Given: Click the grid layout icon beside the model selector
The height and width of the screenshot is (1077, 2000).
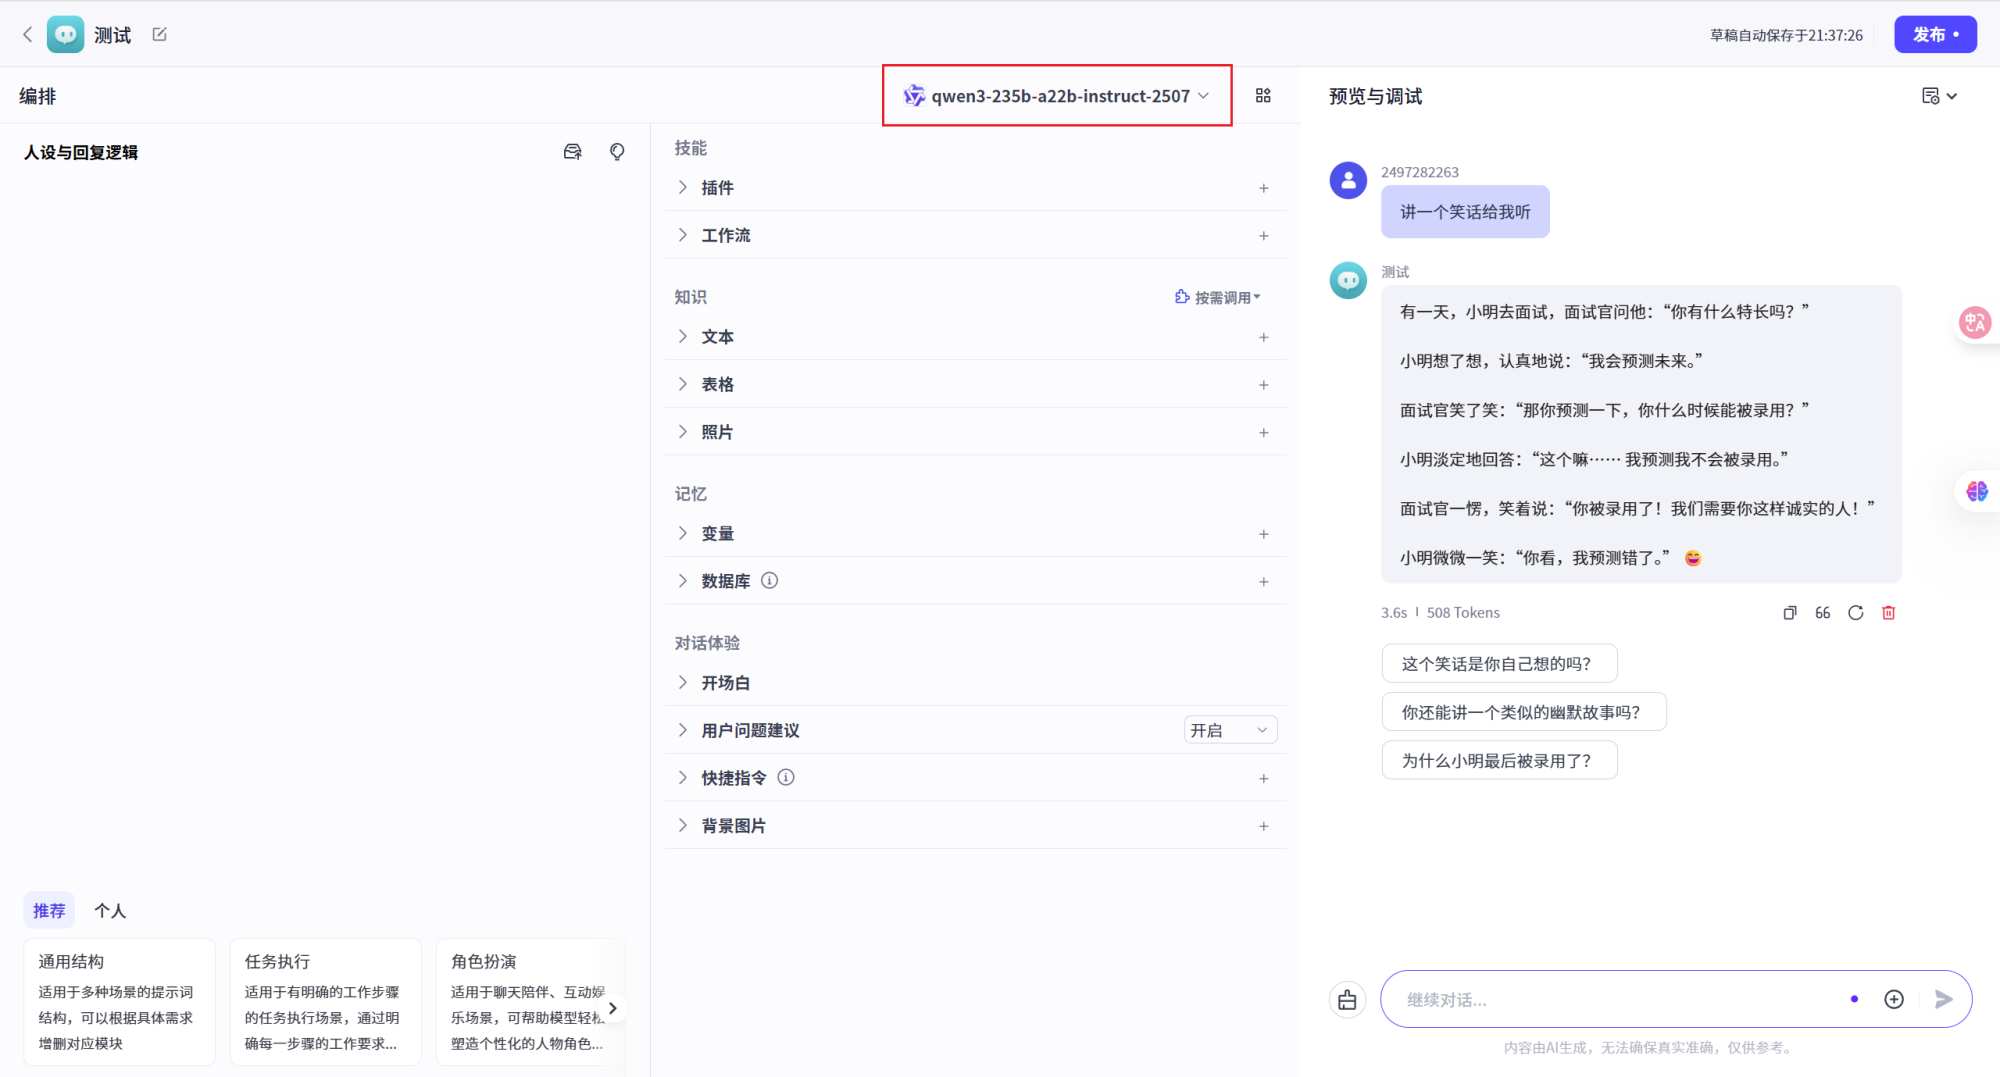Looking at the screenshot, I should point(1263,95).
